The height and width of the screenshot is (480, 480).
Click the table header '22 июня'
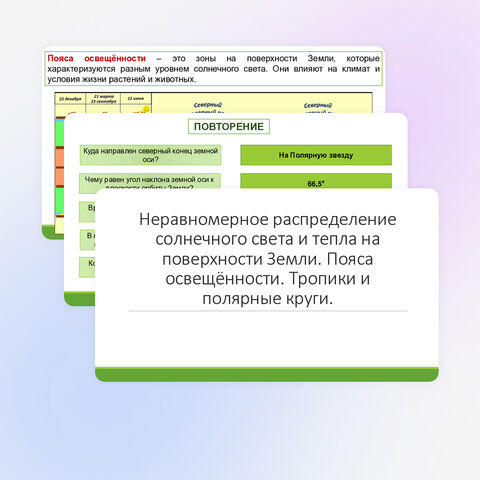coord(136,99)
